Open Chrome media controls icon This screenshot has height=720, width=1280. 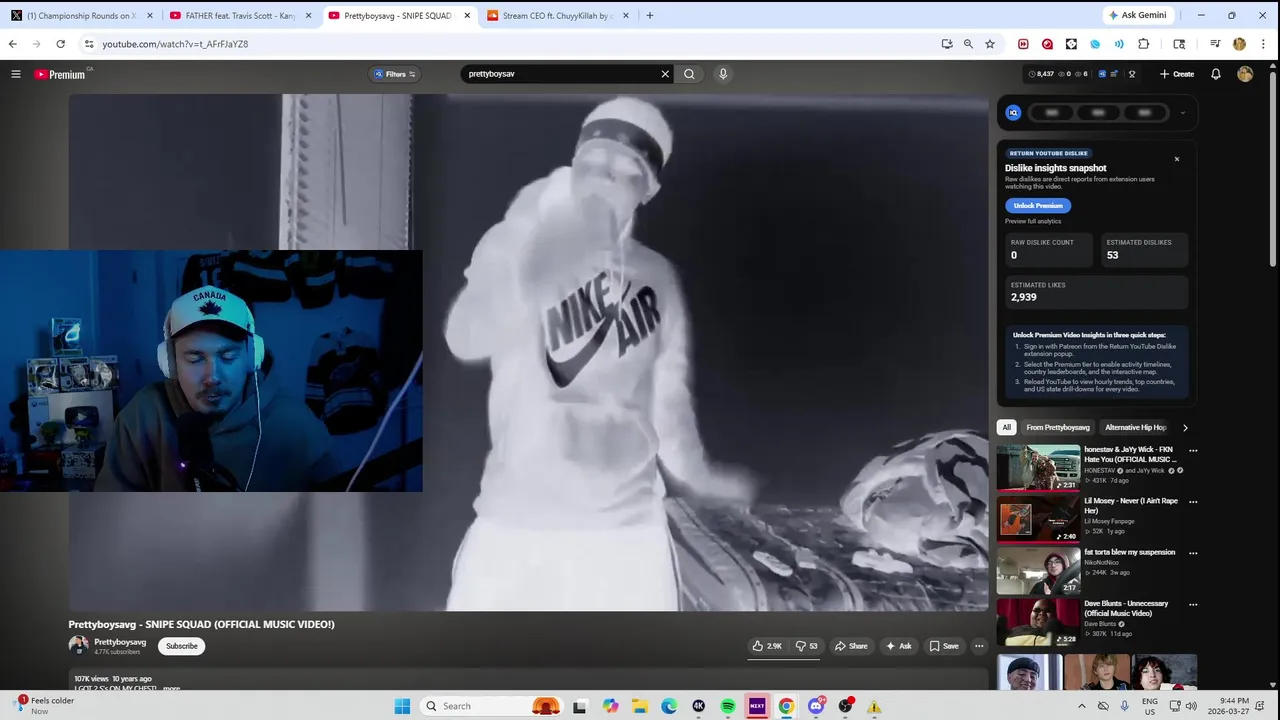[1215, 44]
